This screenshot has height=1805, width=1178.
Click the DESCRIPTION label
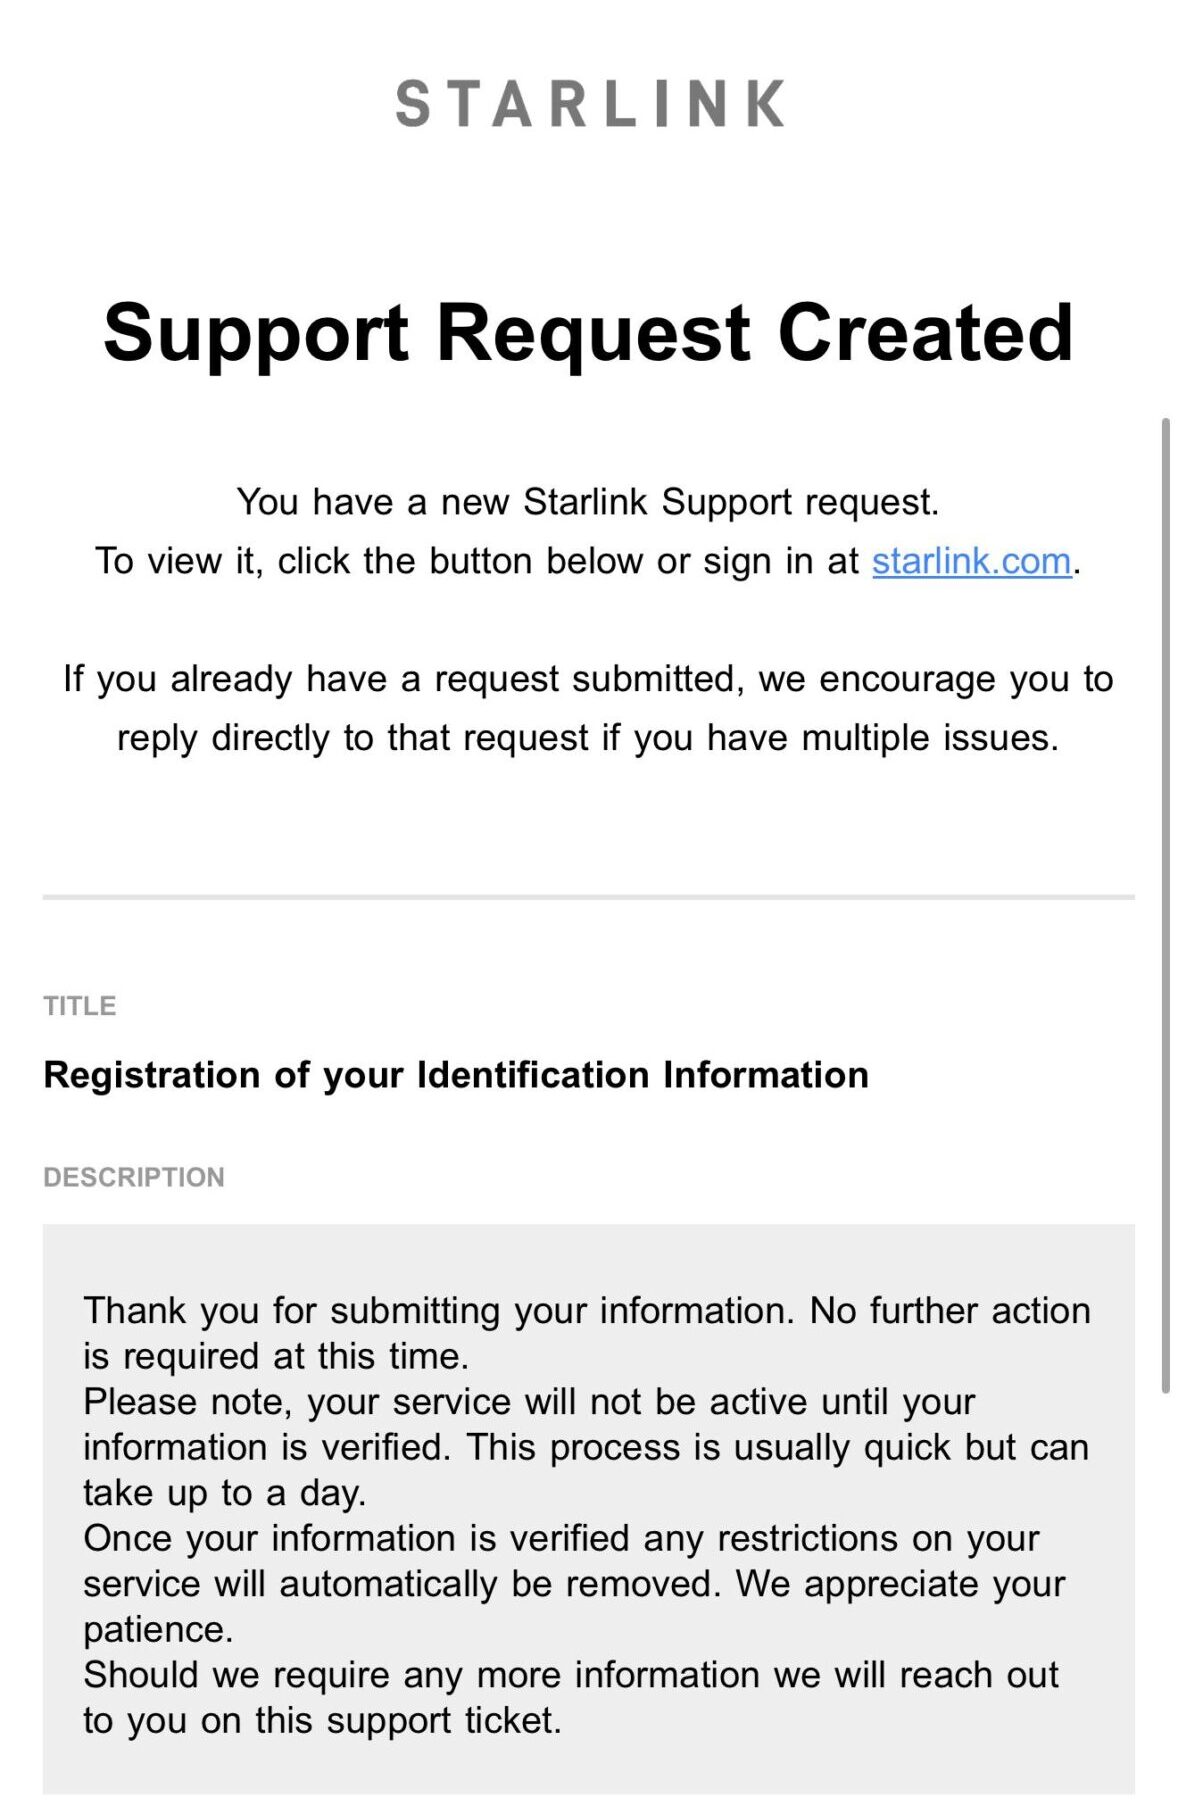click(x=134, y=1177)
